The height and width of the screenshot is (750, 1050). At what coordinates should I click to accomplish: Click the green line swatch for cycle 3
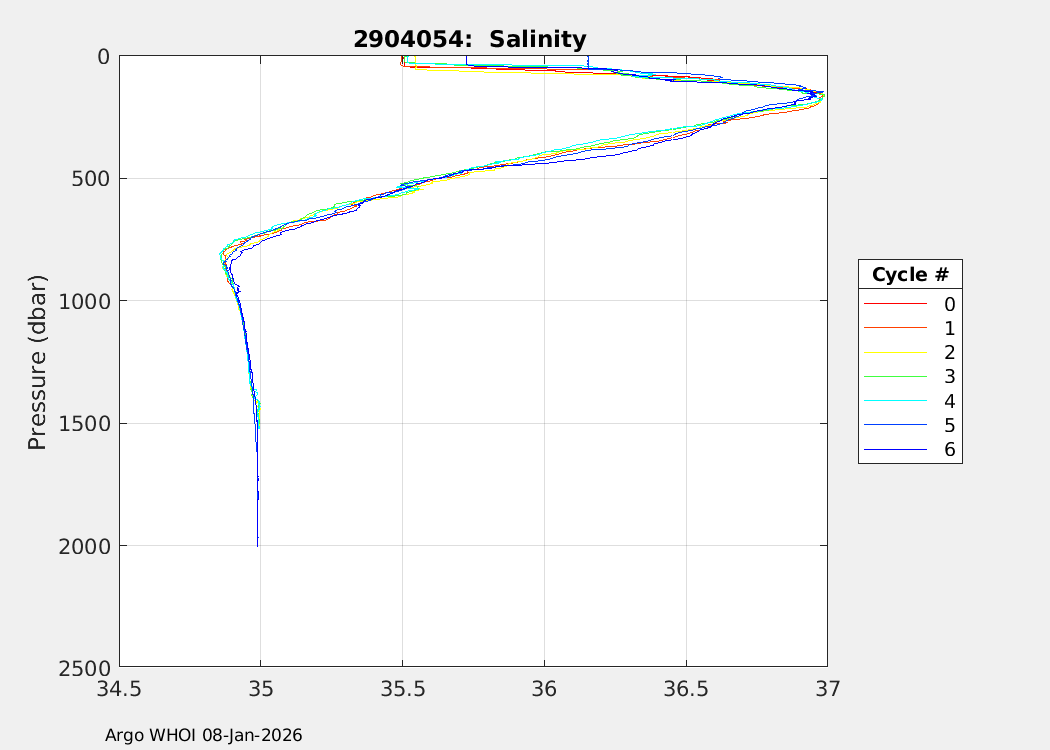[895, 377]
